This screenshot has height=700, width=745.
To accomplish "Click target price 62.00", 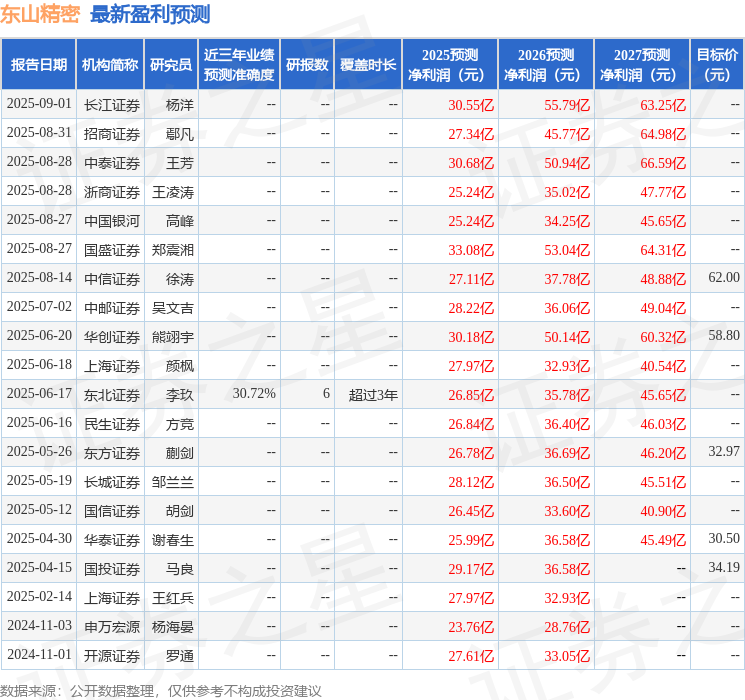I will pos(724,277).
